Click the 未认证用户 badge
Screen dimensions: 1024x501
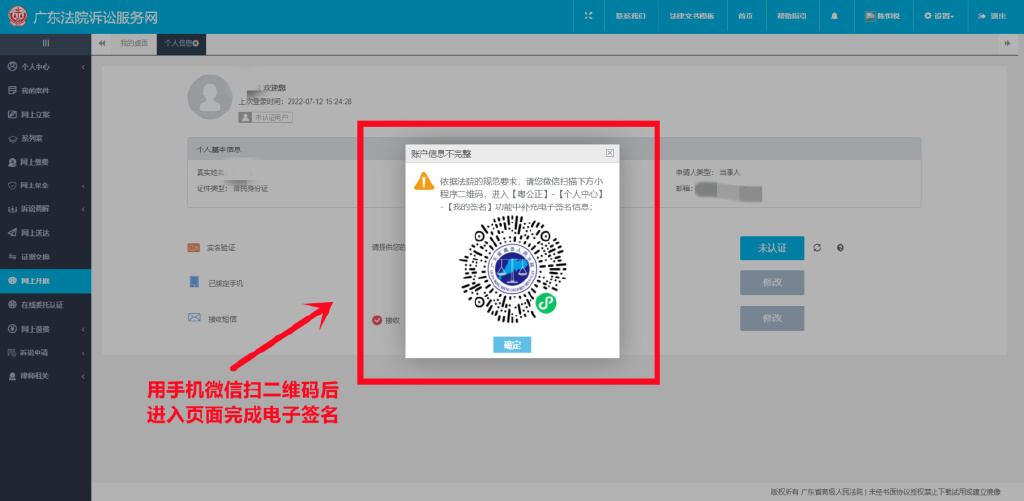coord(265,117)
